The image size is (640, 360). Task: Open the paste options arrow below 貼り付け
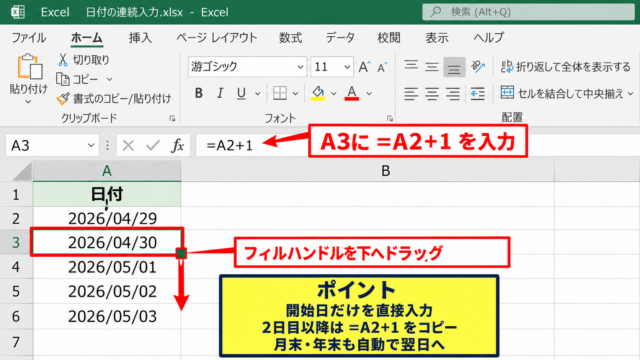(28, 102)
